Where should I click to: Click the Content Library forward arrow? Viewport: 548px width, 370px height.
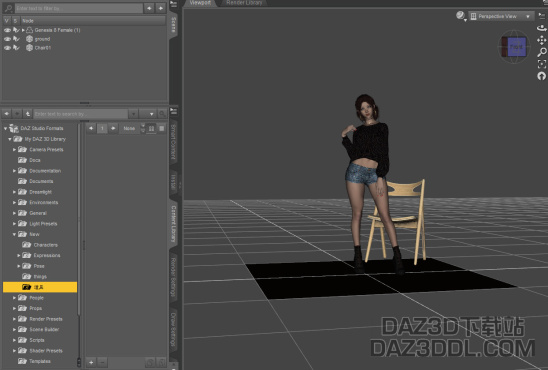[x=17, y=114]
